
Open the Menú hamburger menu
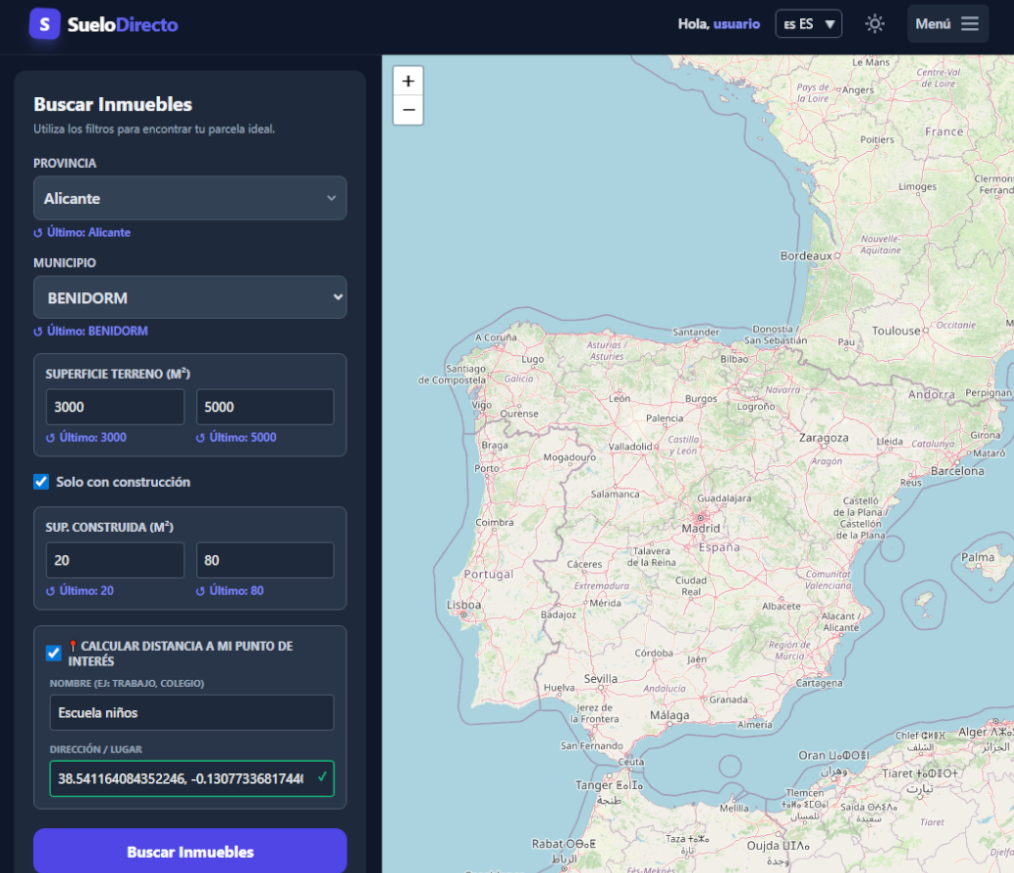(947, 24)
